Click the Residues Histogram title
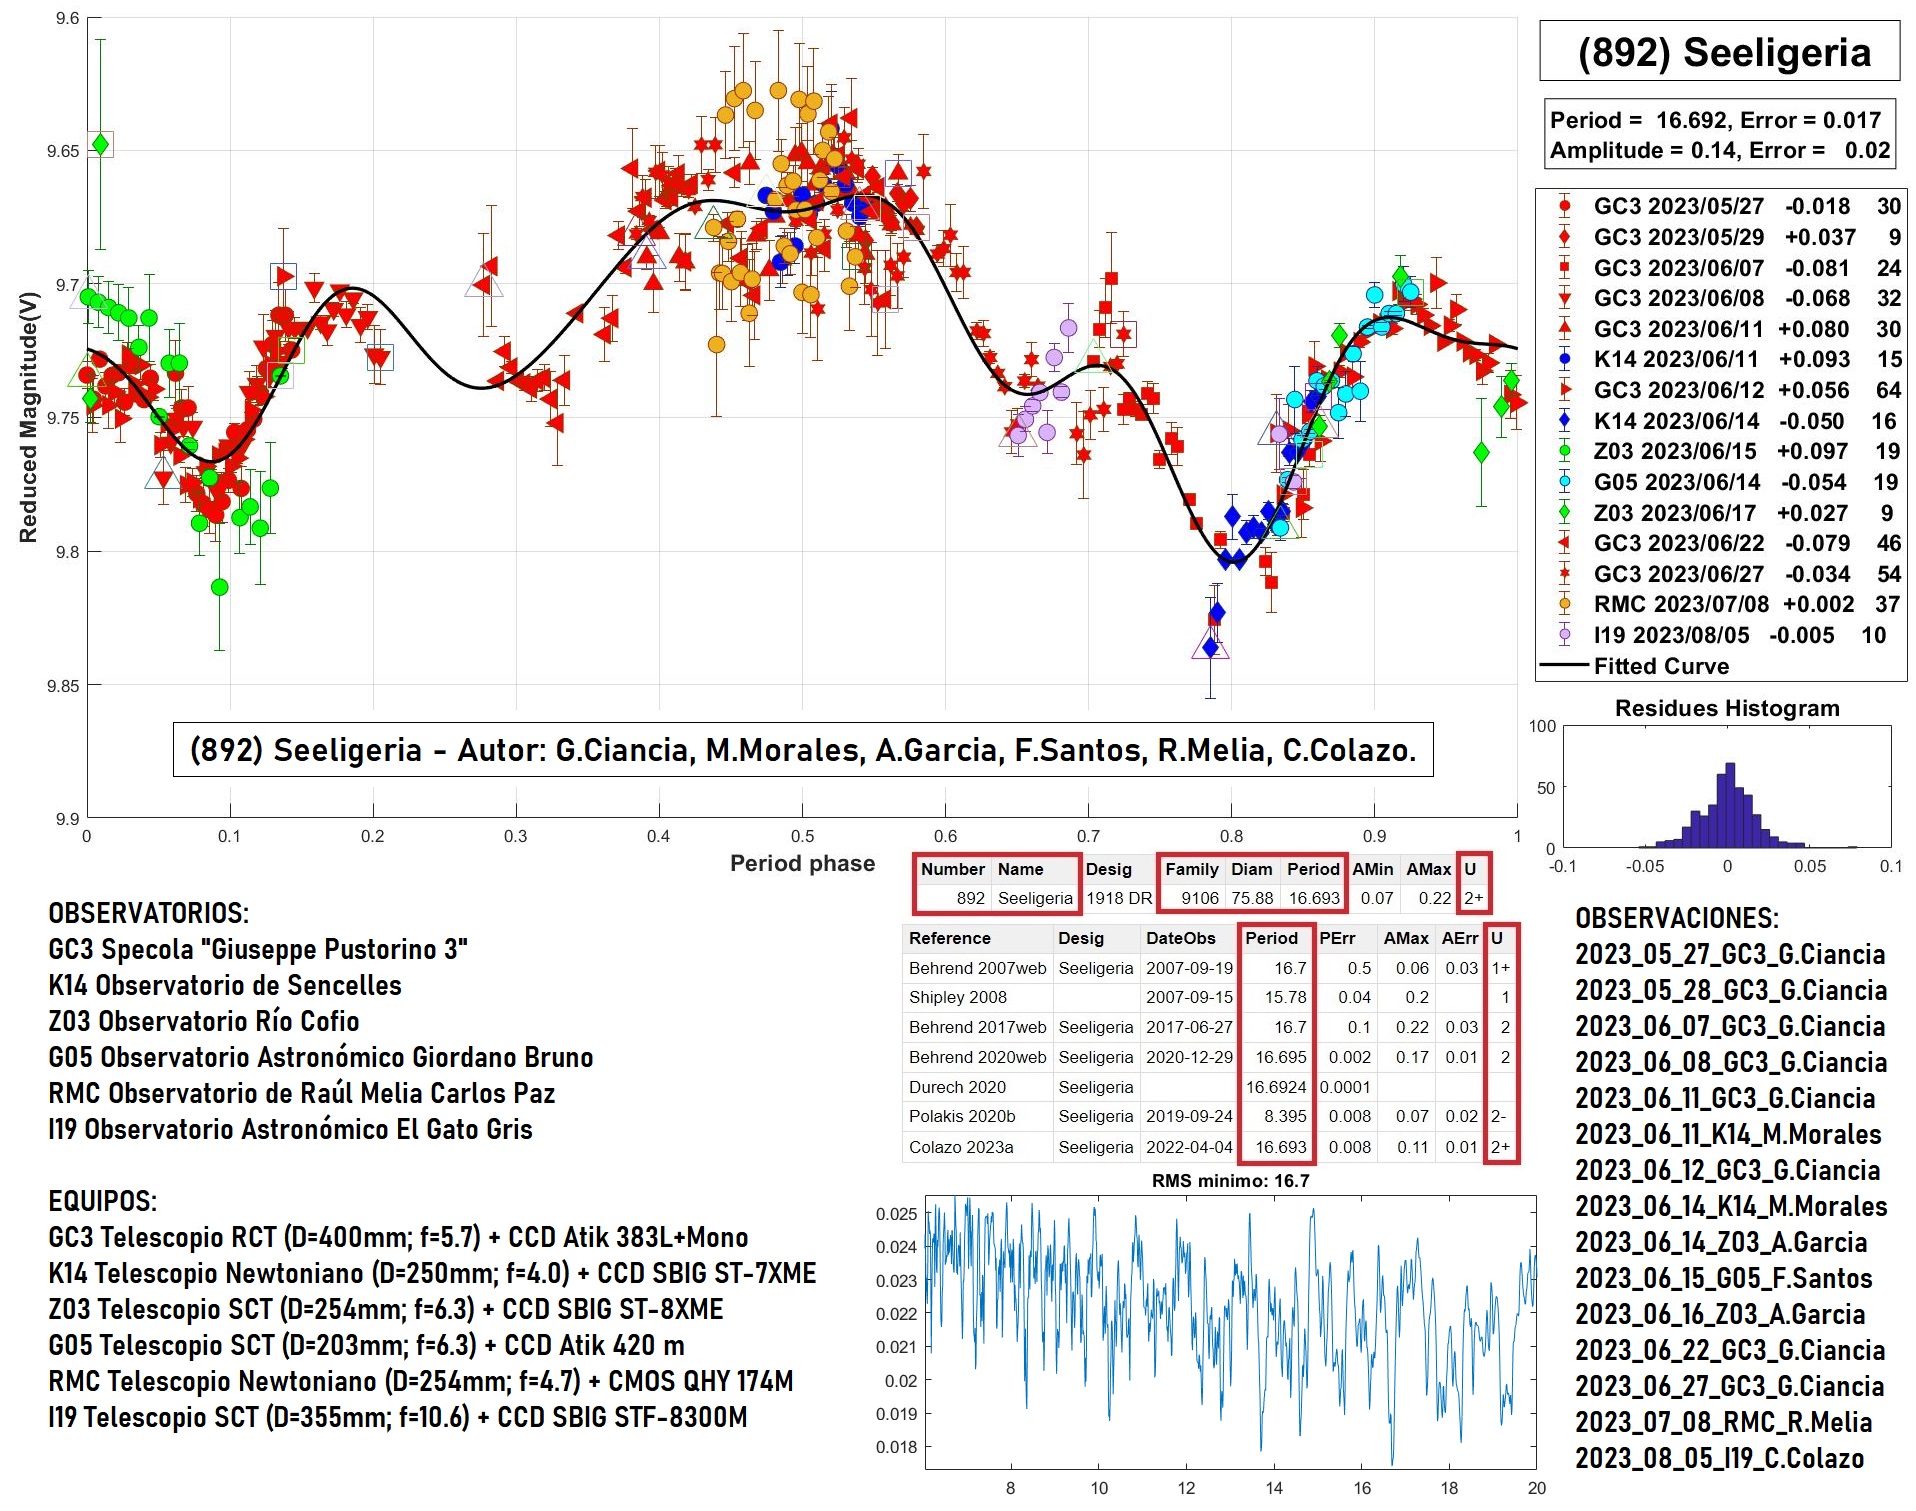 pyautogui.click(x=1727, y=708)
